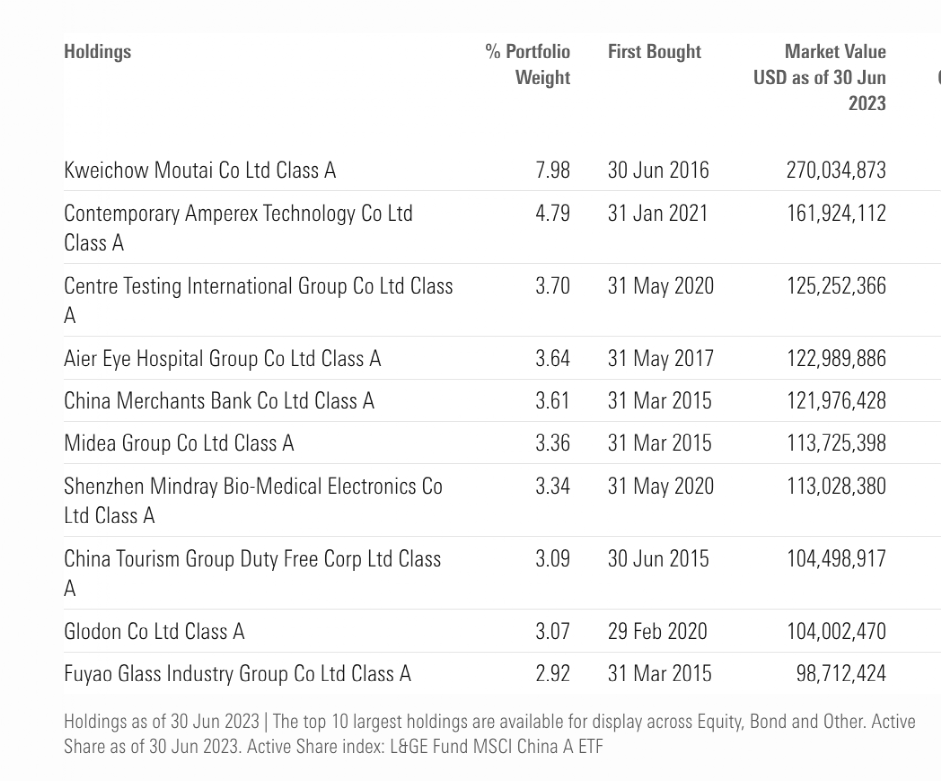This screenshot has width=941, height=781.
Task: Select market value 161,924,112 cell
Action: tap(836, 213)
